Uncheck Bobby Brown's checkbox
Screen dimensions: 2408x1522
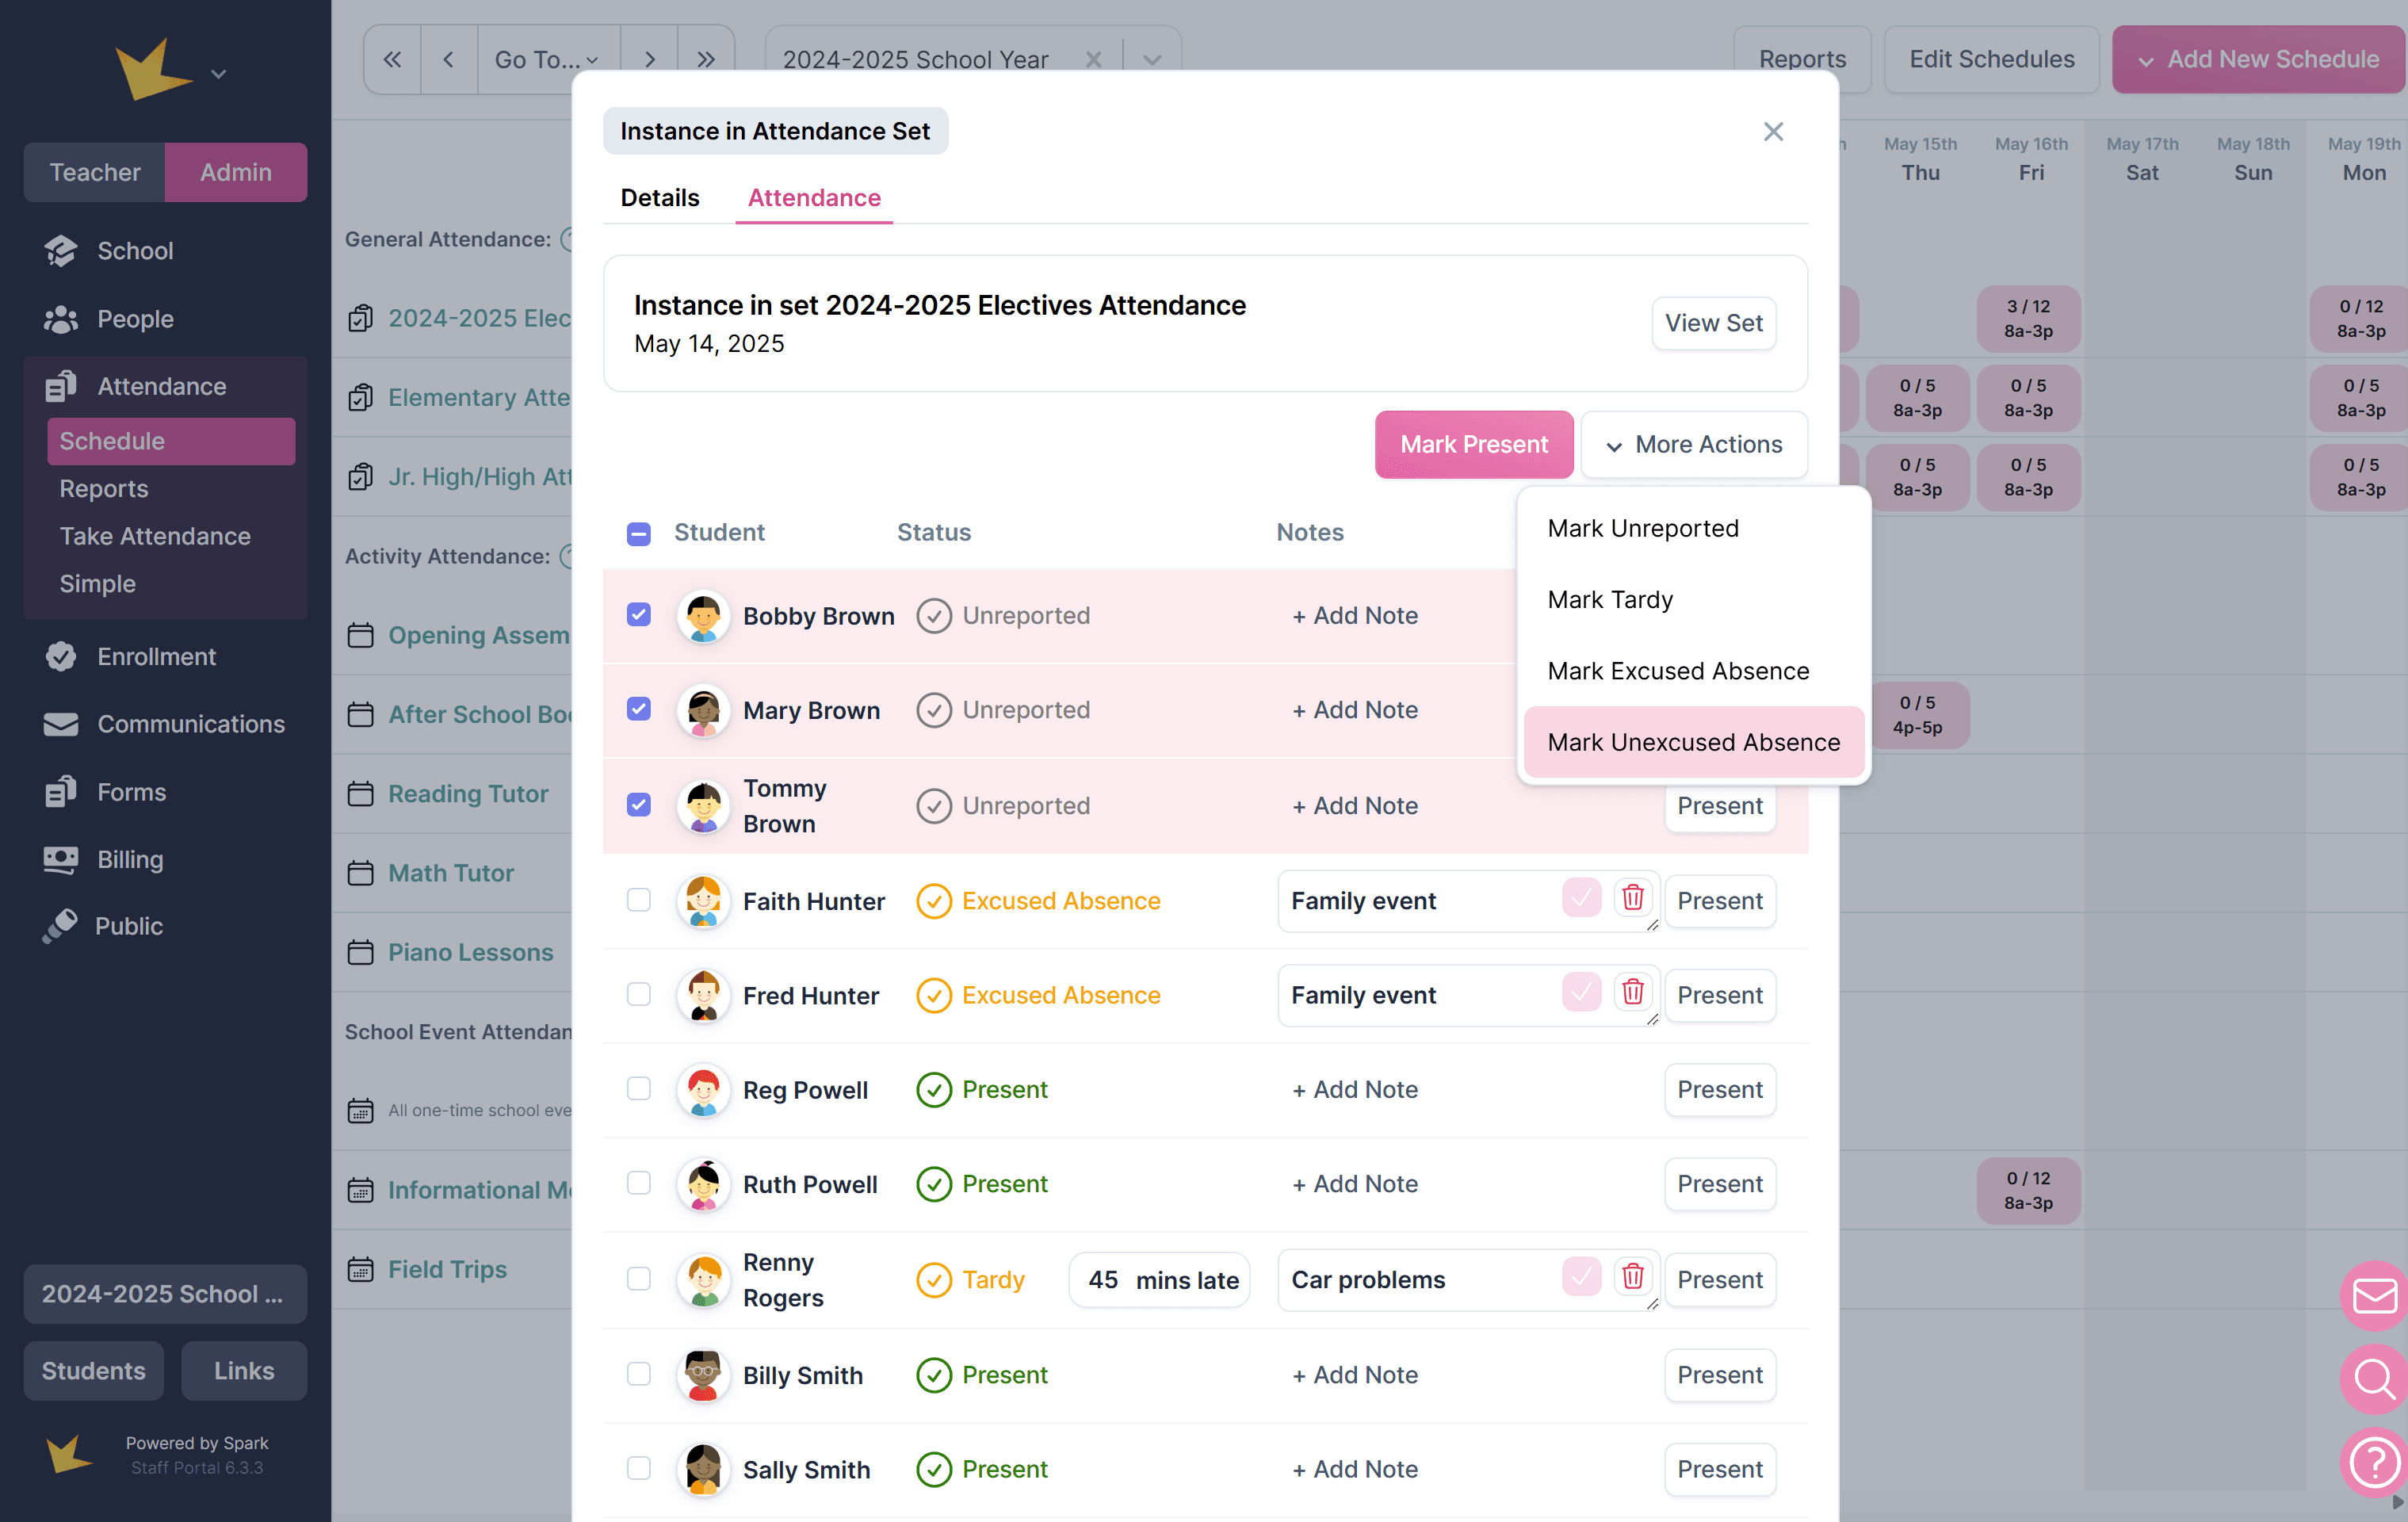638,615
